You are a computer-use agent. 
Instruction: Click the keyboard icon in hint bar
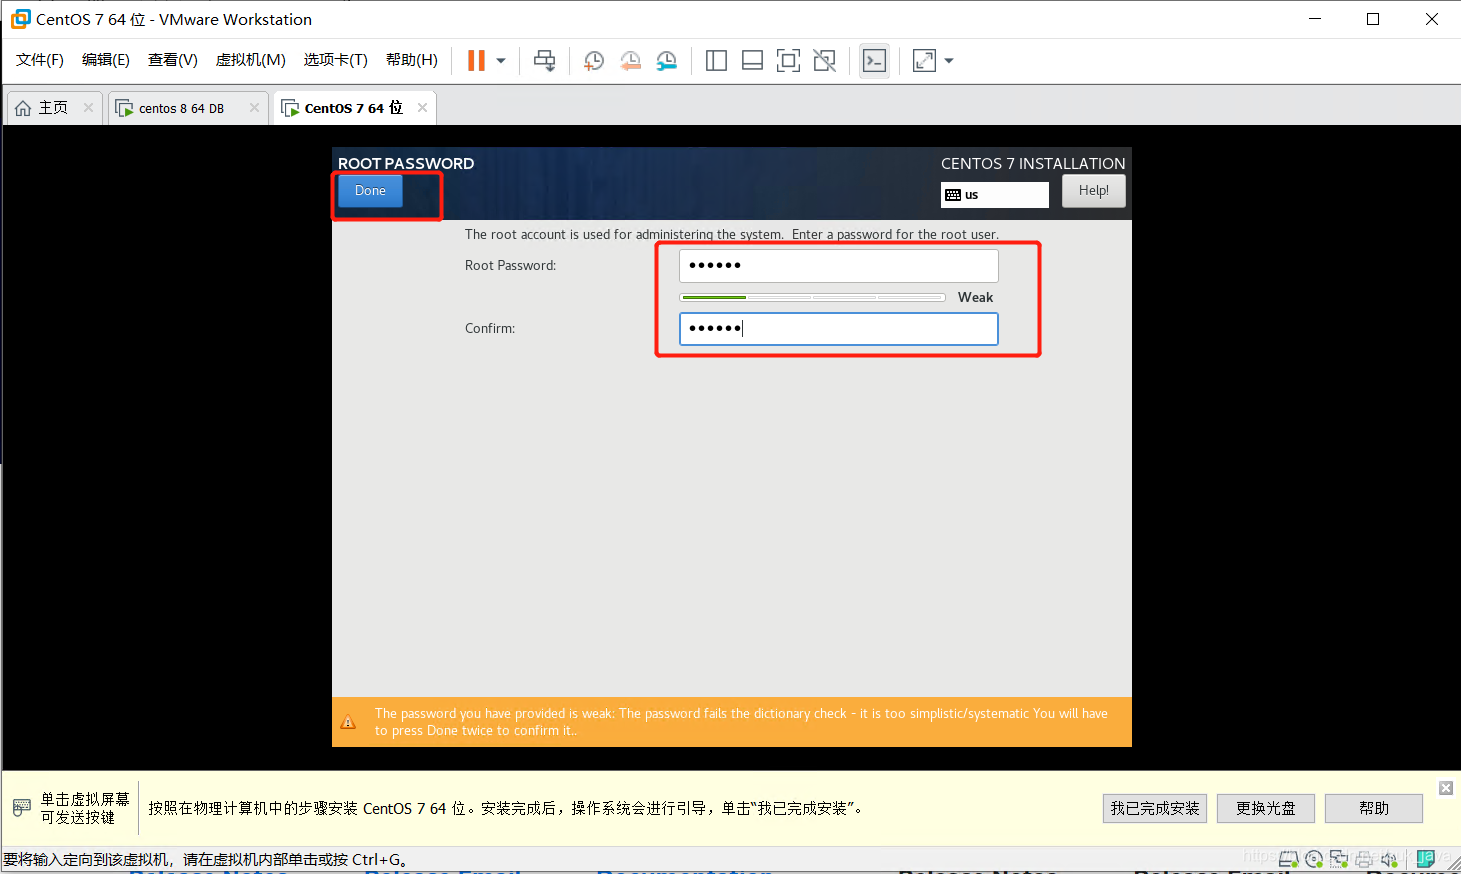click(x=22, y=807)
